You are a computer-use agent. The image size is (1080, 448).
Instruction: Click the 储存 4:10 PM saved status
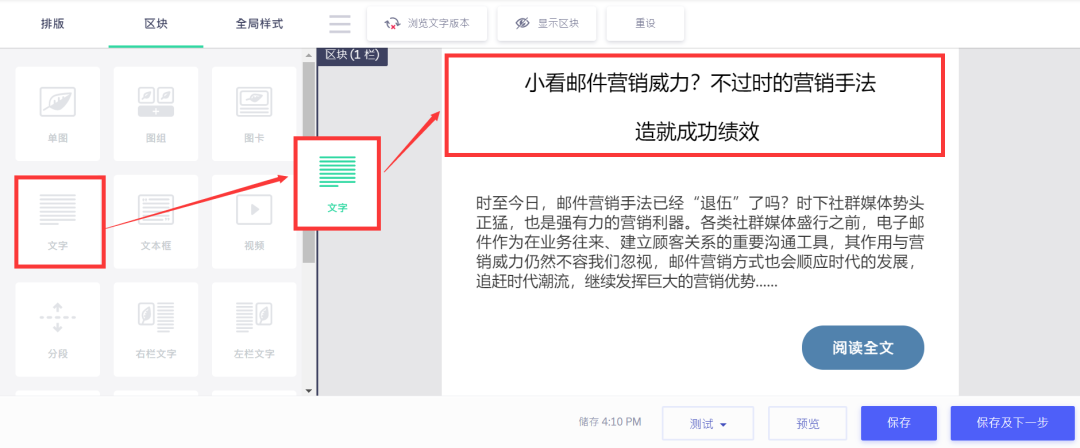pos(610,422)
